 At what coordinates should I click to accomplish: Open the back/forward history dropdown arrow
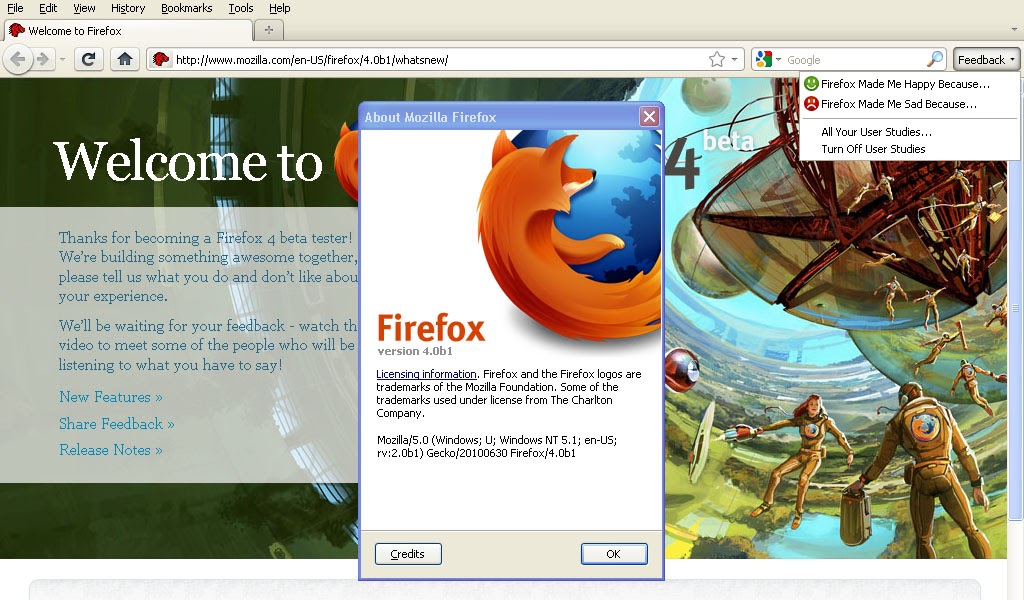click(x=62, y=59)
